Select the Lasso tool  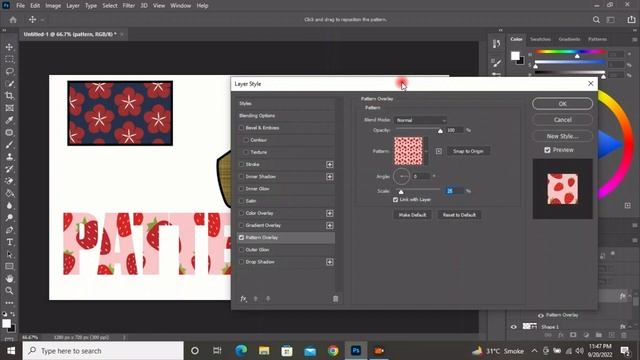pos(9,71)
